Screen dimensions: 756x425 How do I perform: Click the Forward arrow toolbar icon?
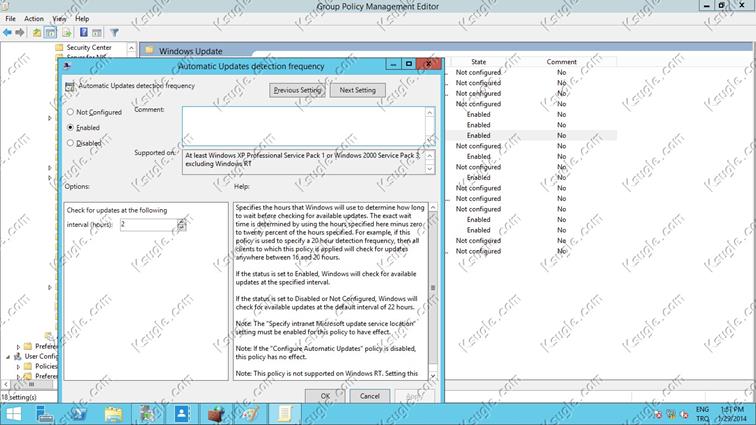pyautogui.click(x=20, y=32)
